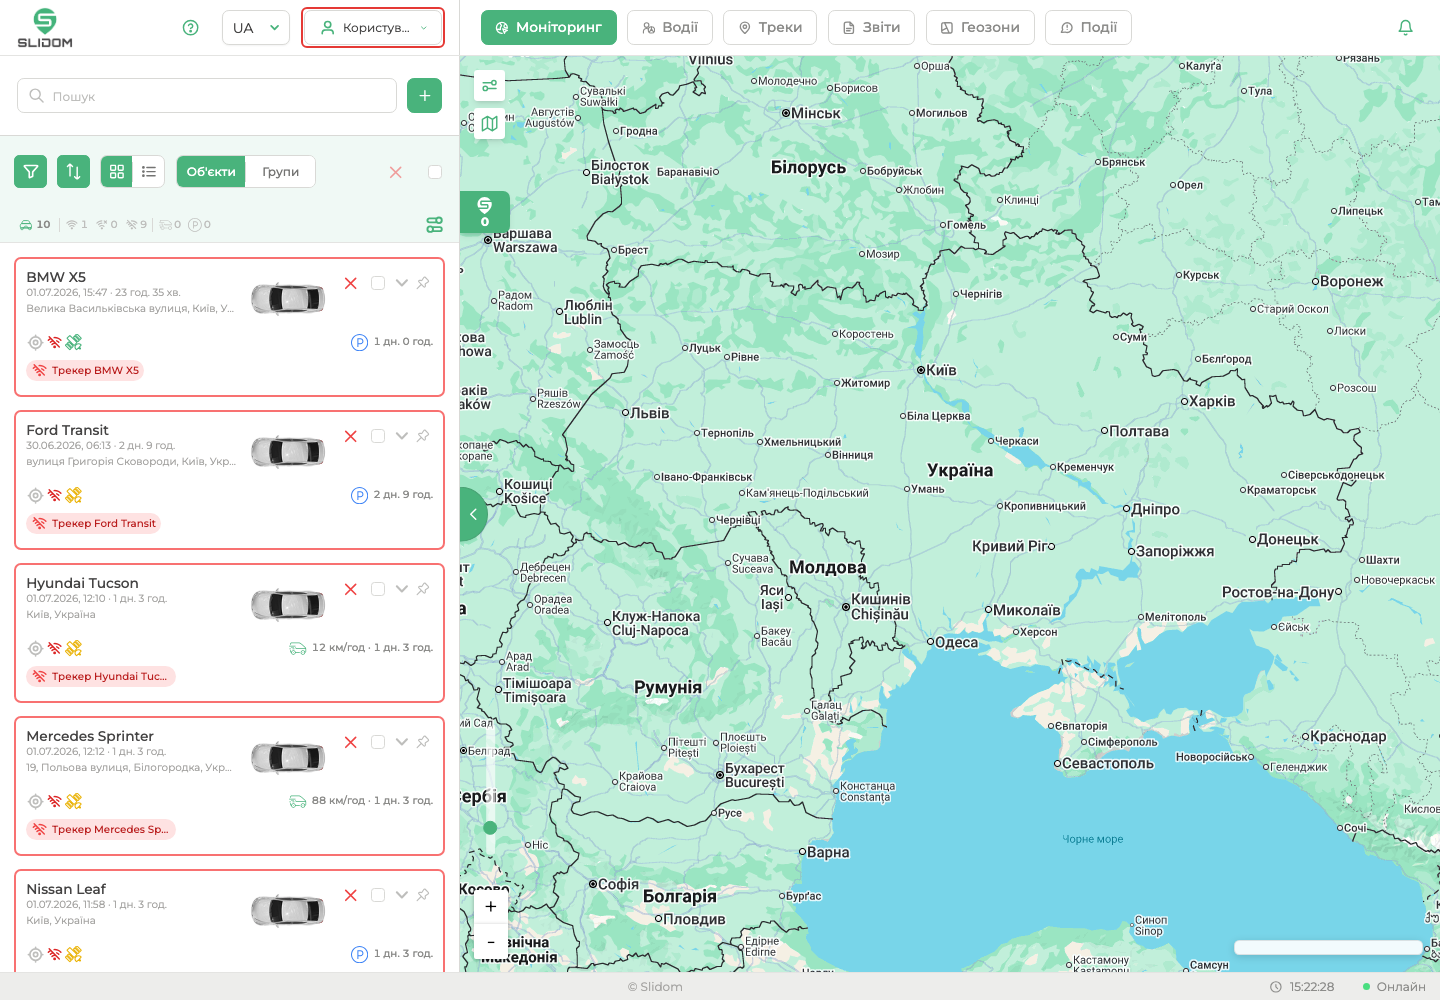The width and height of the screenshot is (1440, 1000).
Task: Click the Трекер BMW X5 badge
Action: [x=85, y=370]
